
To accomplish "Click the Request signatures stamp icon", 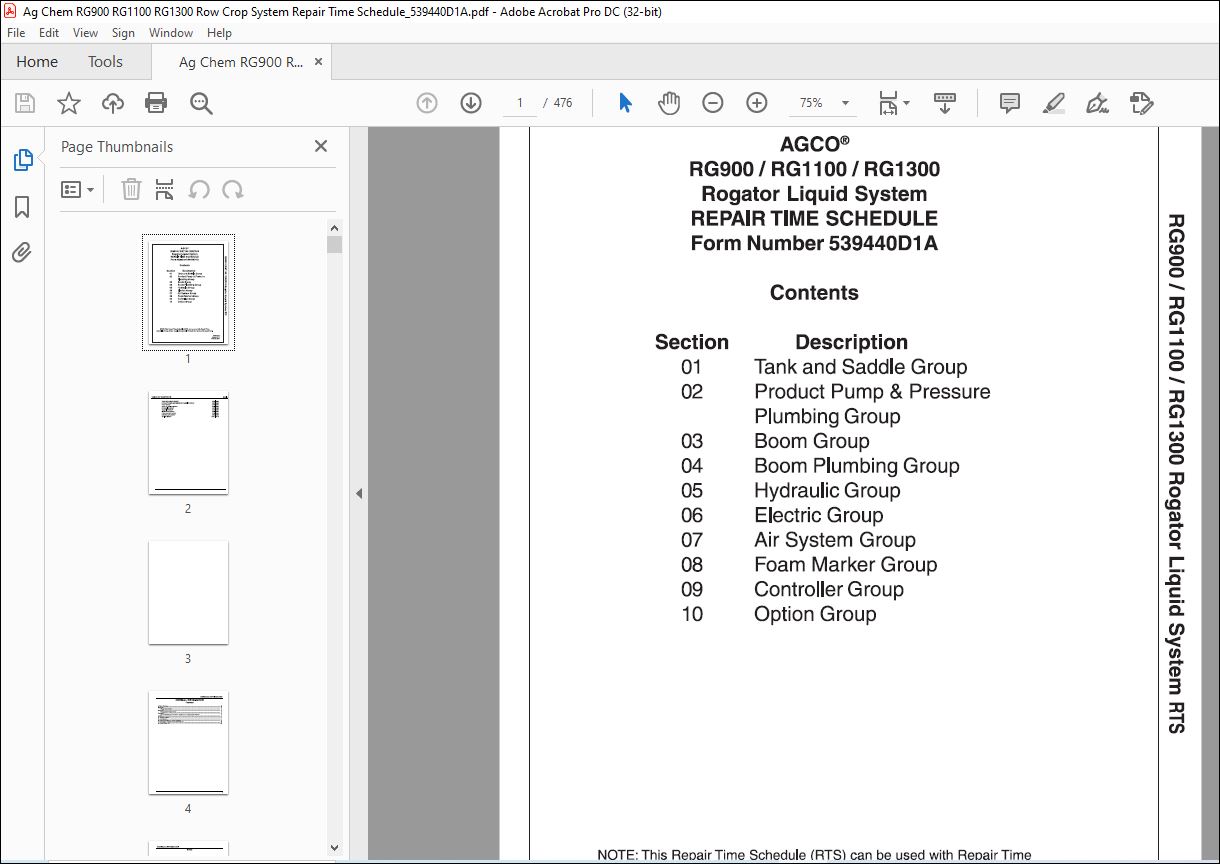I will click(1141, 103).
